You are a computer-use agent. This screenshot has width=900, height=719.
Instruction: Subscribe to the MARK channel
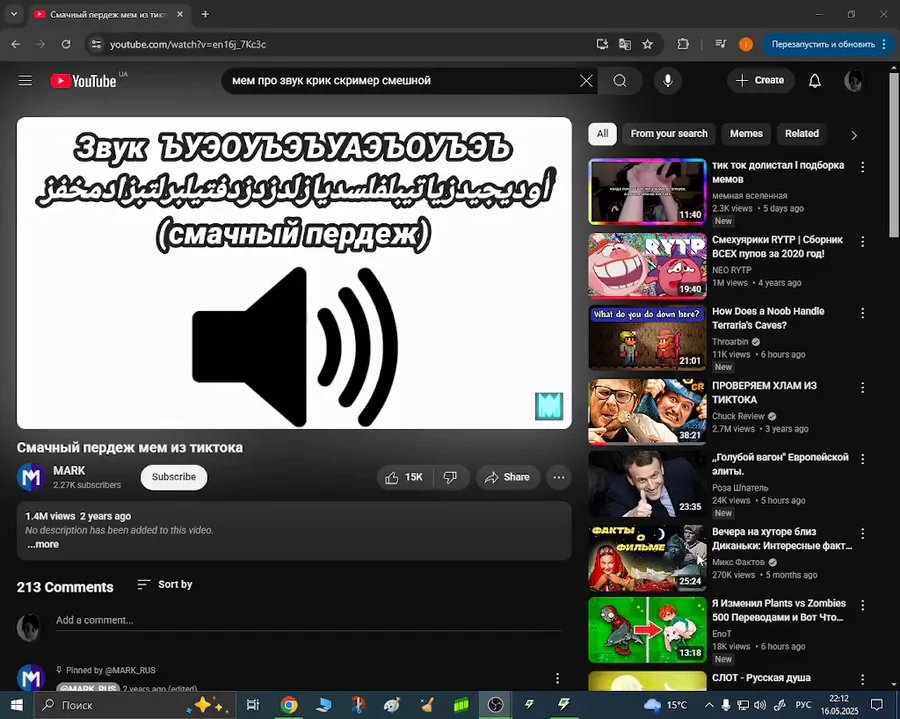point(174,477)
